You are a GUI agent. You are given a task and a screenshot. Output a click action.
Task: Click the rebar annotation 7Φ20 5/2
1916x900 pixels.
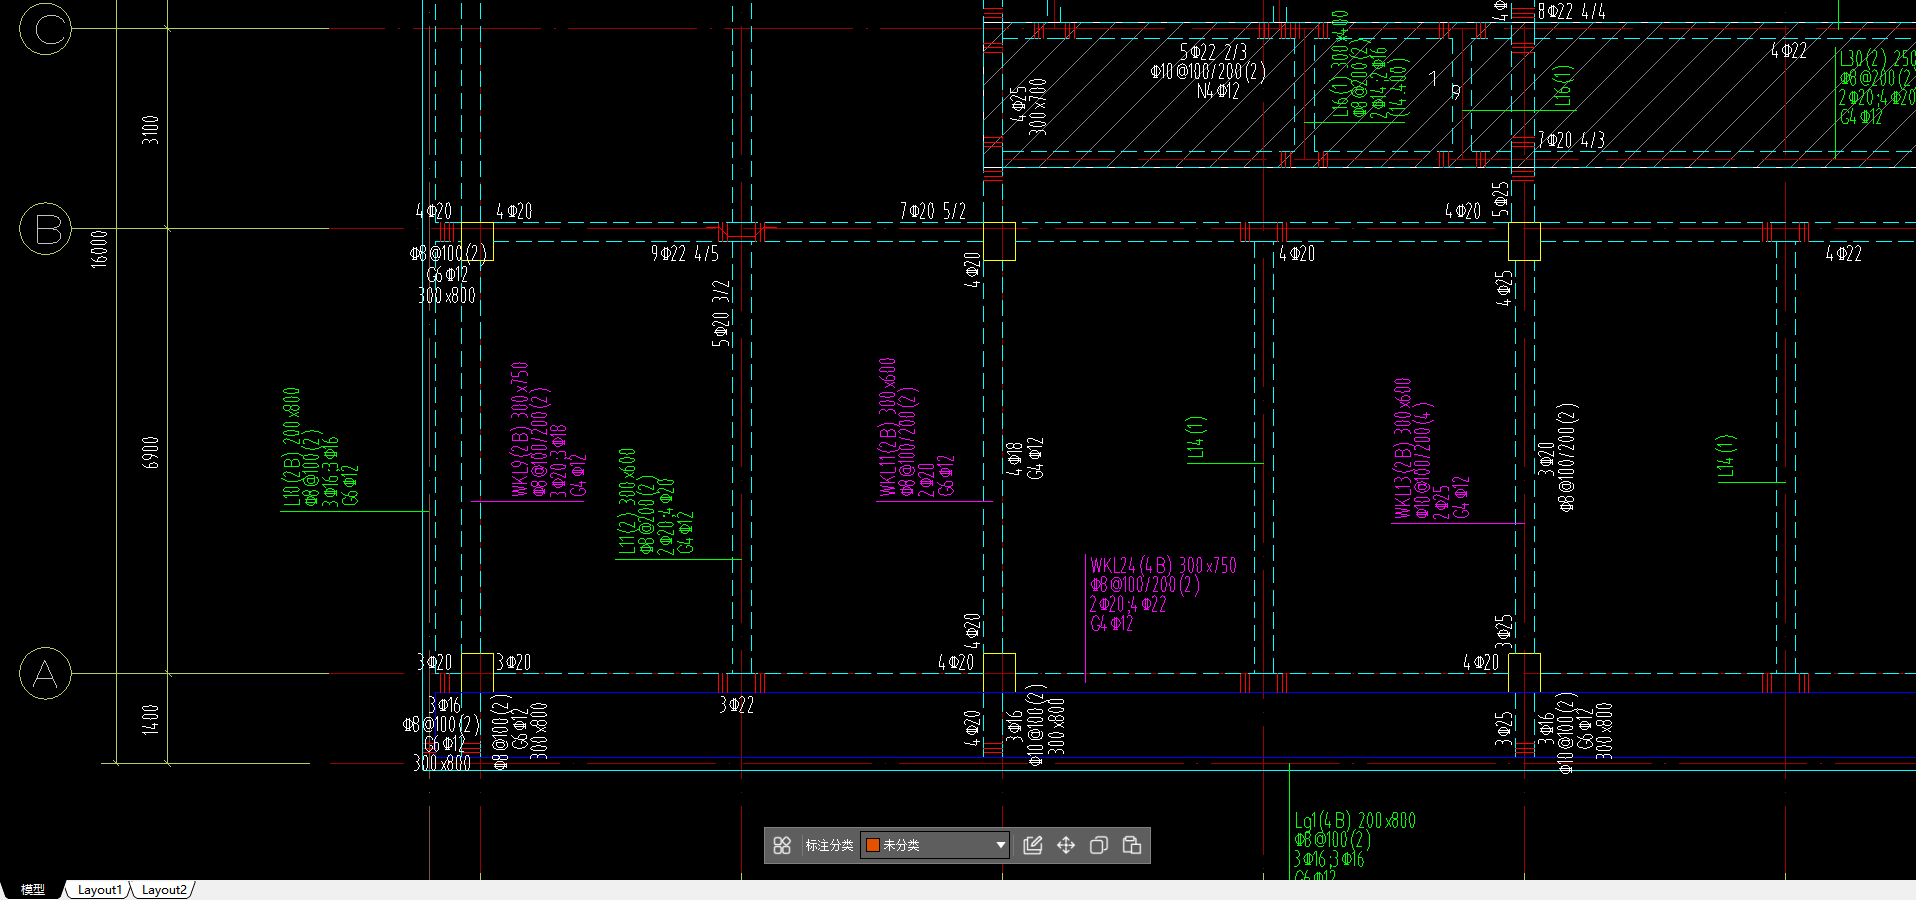click(933, 211)
